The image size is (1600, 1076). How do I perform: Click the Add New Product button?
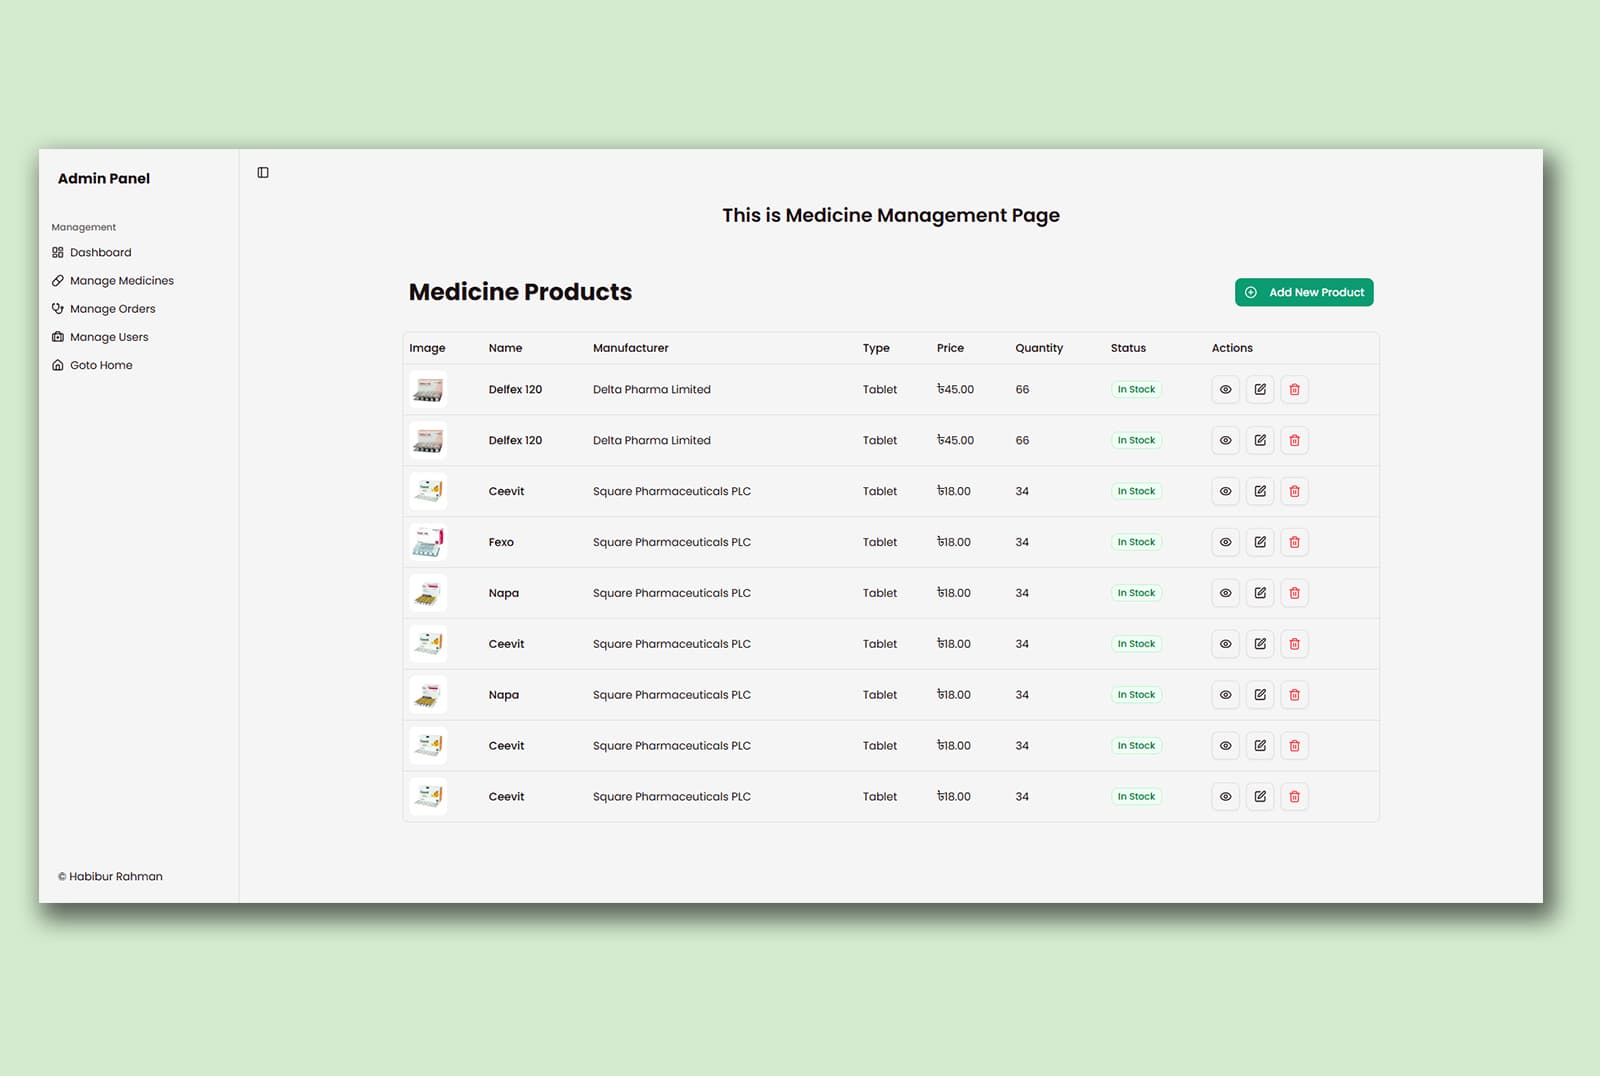(x=1304, y=292)
